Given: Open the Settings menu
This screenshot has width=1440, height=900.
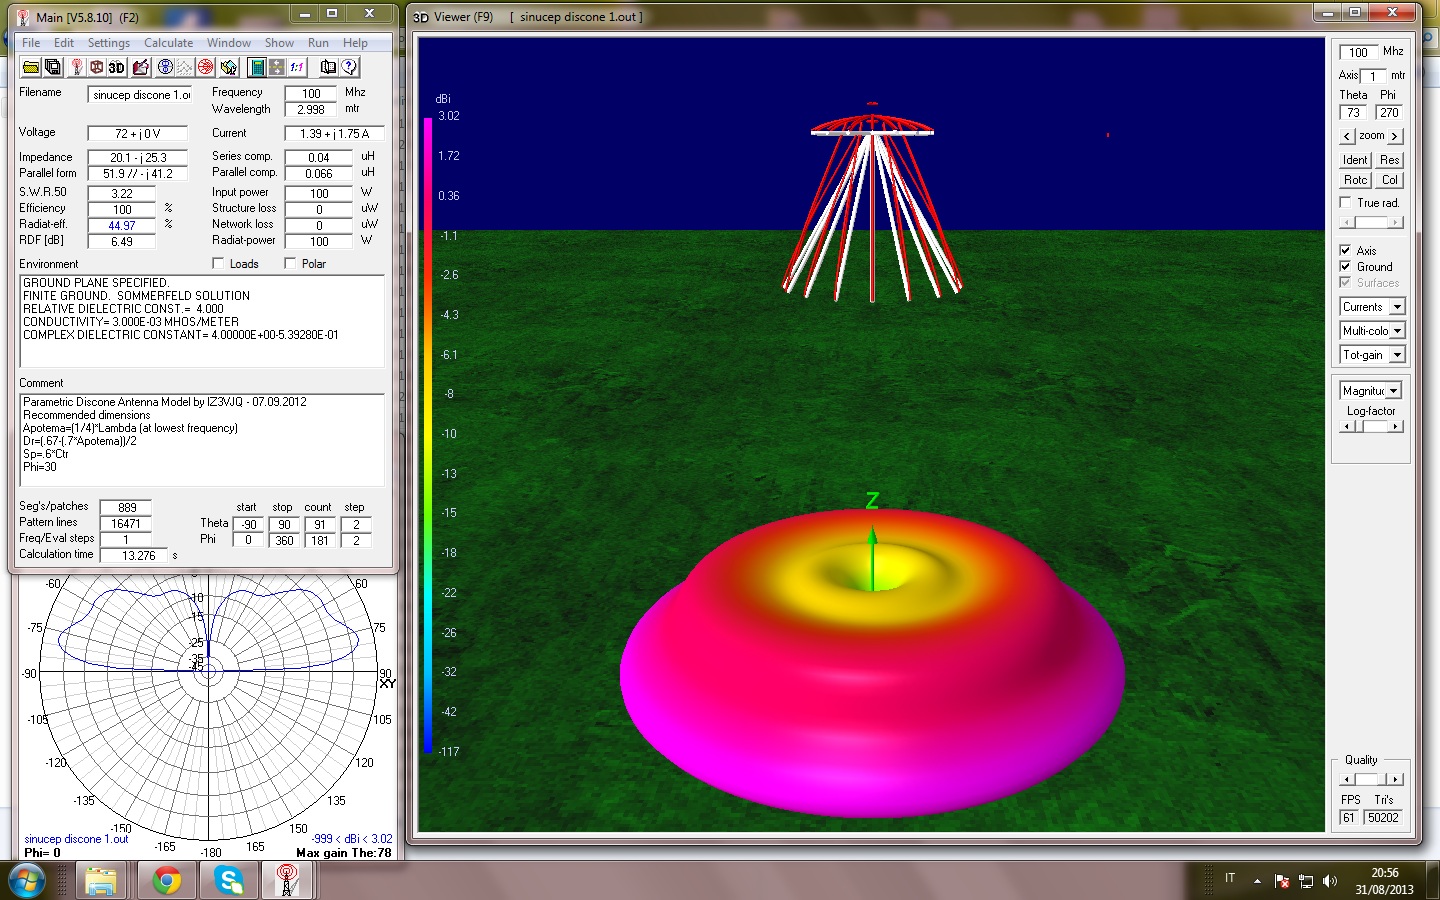Looking at the screenshot, I should pos(108,43).
